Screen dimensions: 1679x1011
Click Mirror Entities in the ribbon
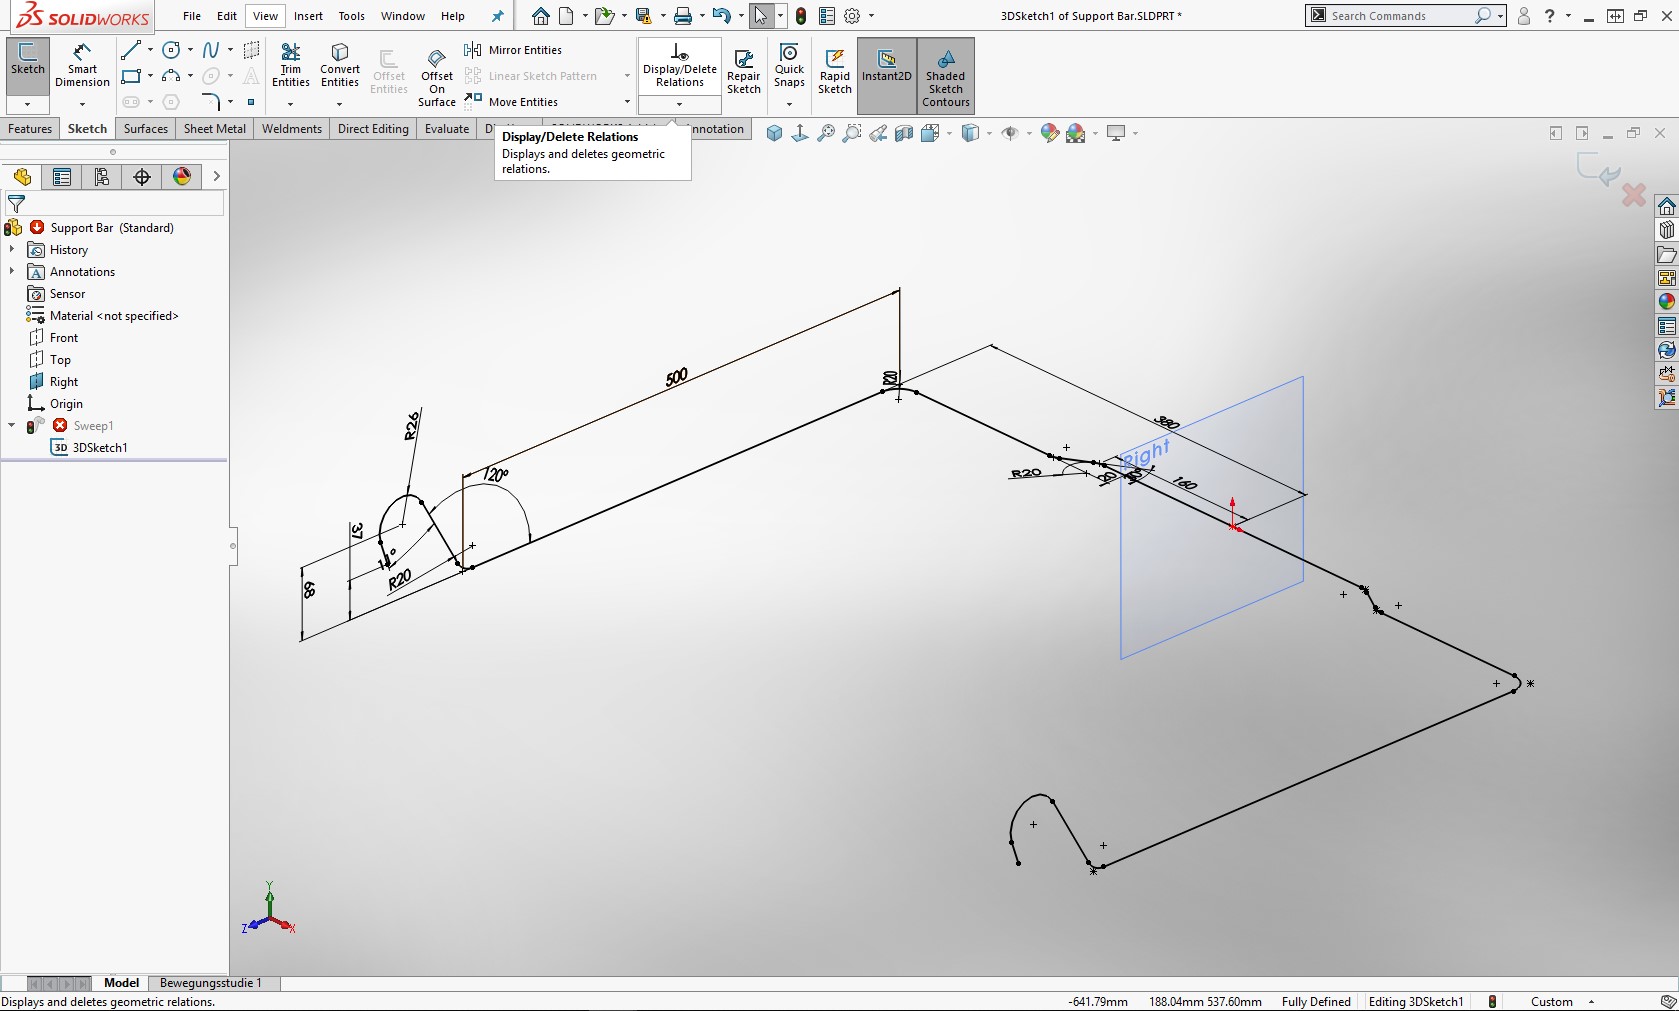coord(524,50)
